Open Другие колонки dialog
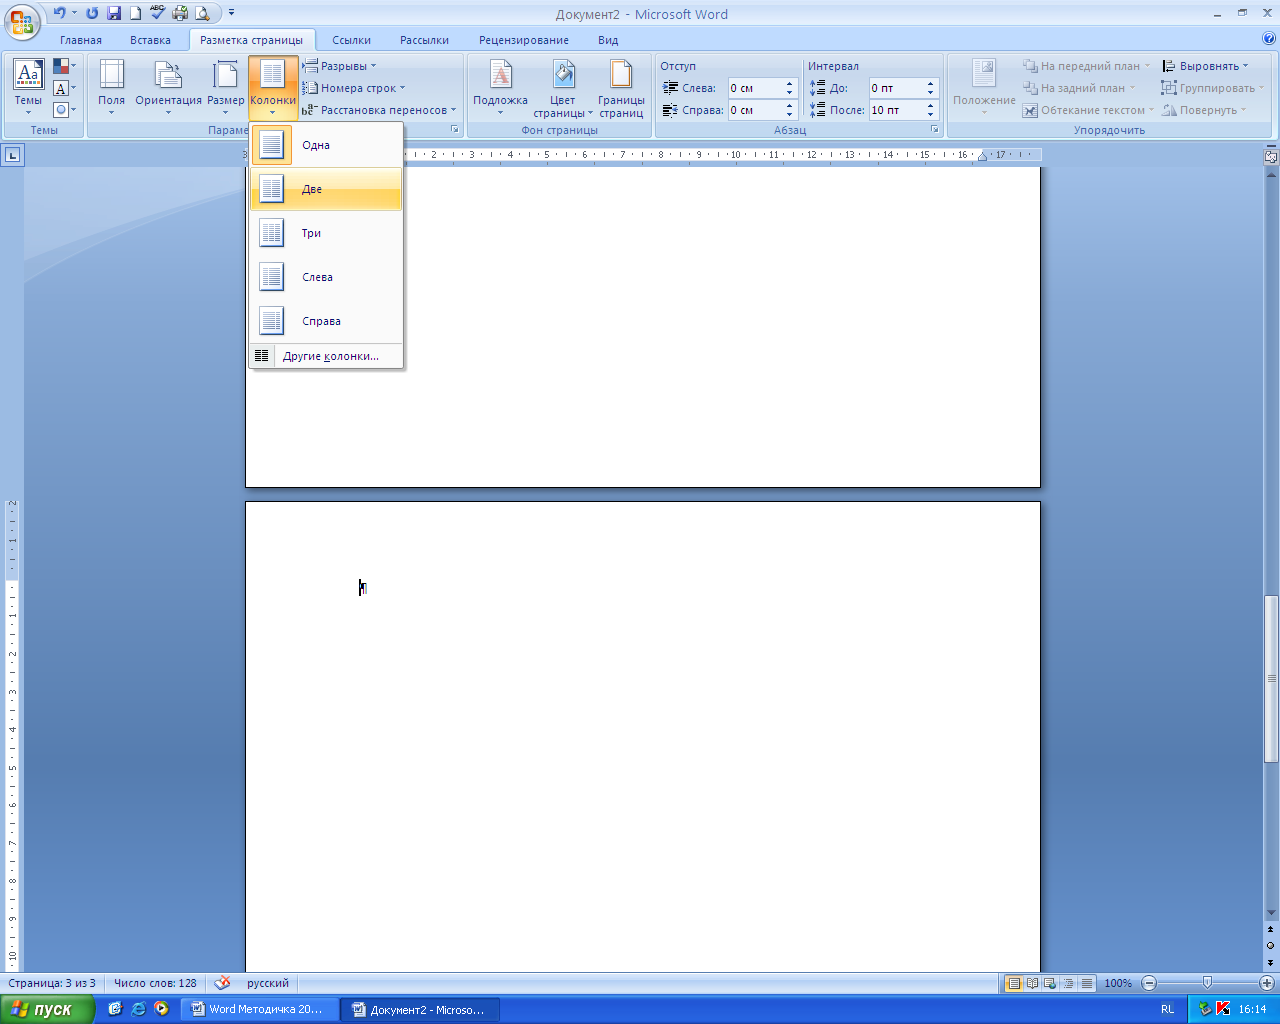 coord(326,356)
